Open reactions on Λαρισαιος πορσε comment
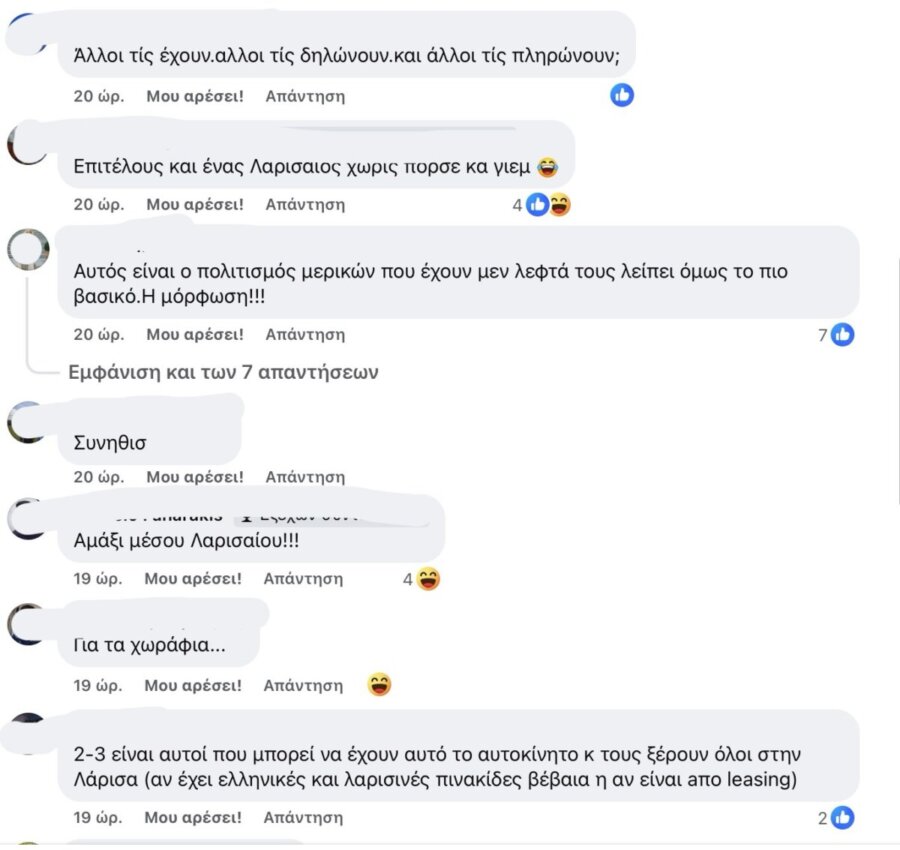Screen dimensions: 900x850 point(542,205)
